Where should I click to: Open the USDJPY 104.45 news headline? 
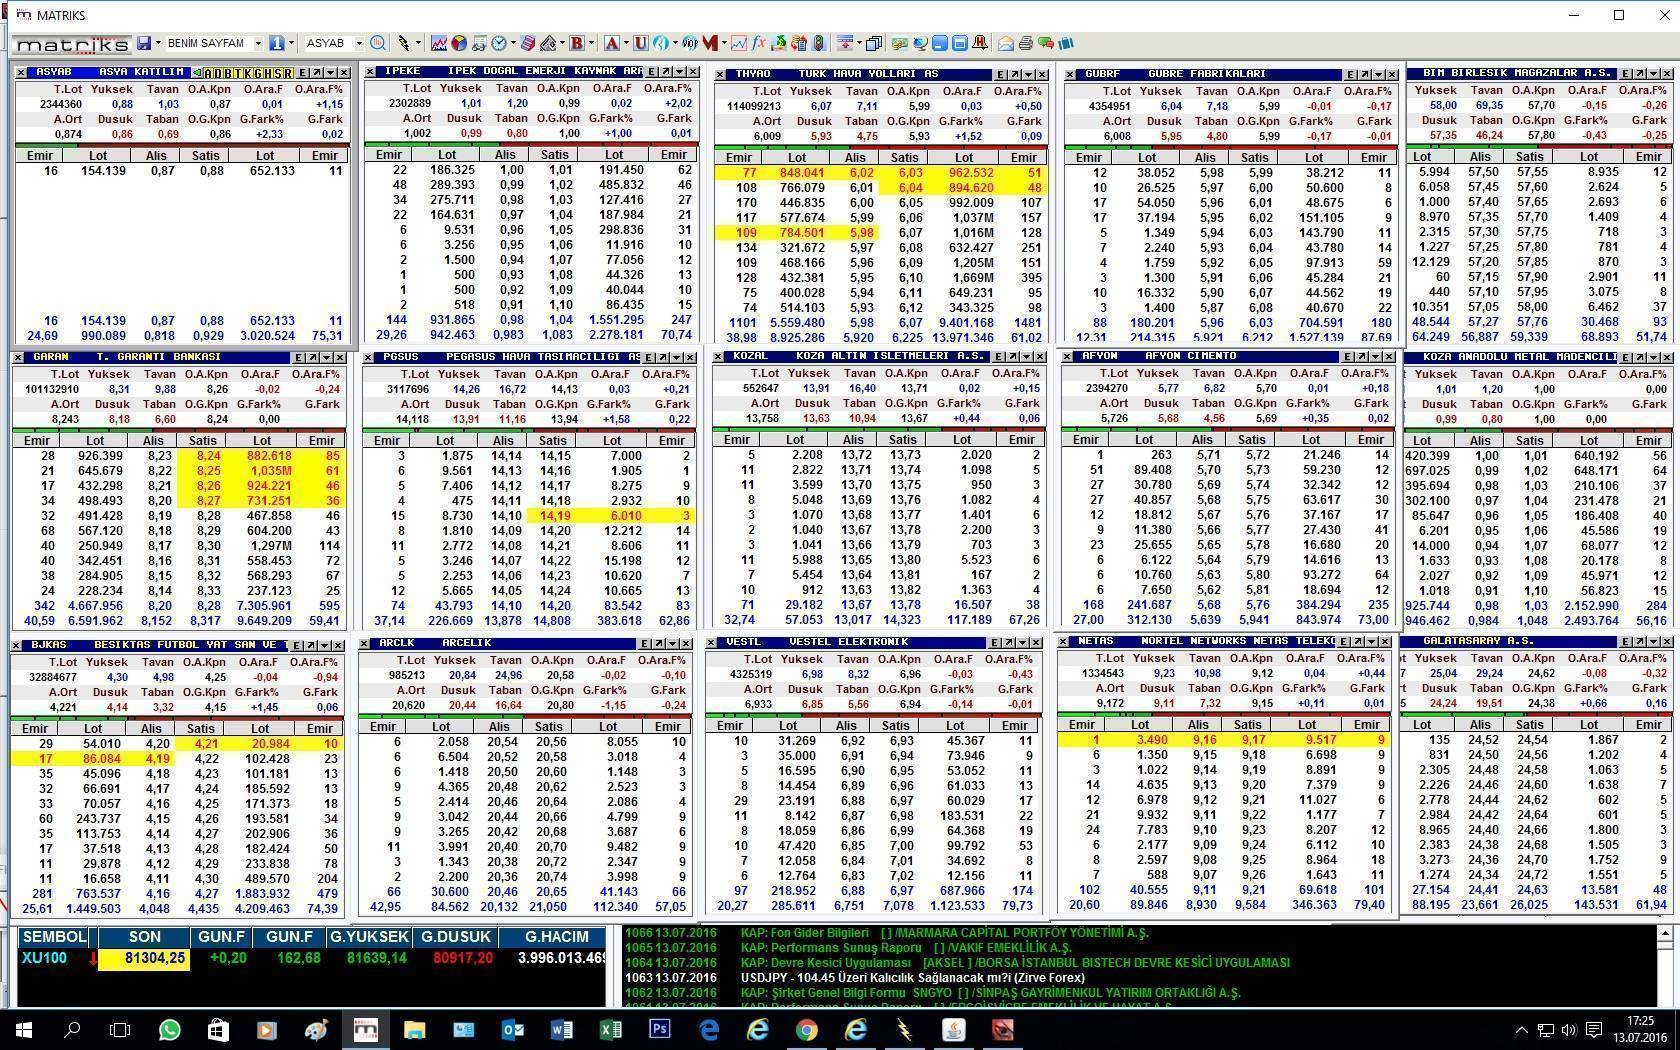pos(912,977)
